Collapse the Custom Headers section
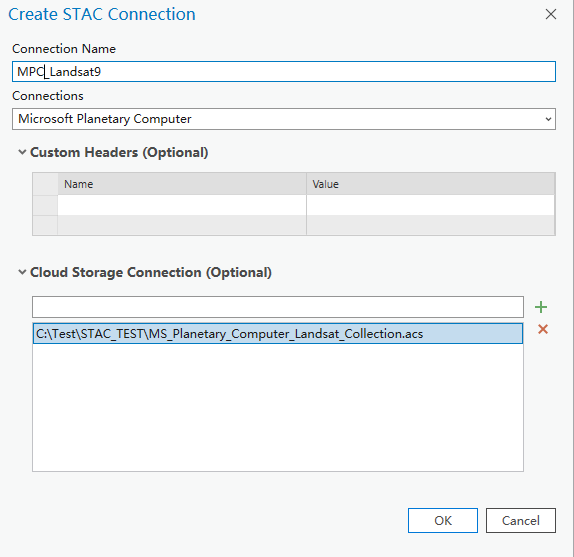The width and height of the screenshot is (574, 557). point(22,152)
